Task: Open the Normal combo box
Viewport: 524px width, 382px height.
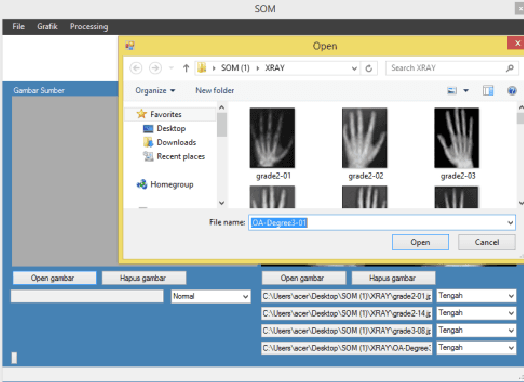Action: coord(211,296)
